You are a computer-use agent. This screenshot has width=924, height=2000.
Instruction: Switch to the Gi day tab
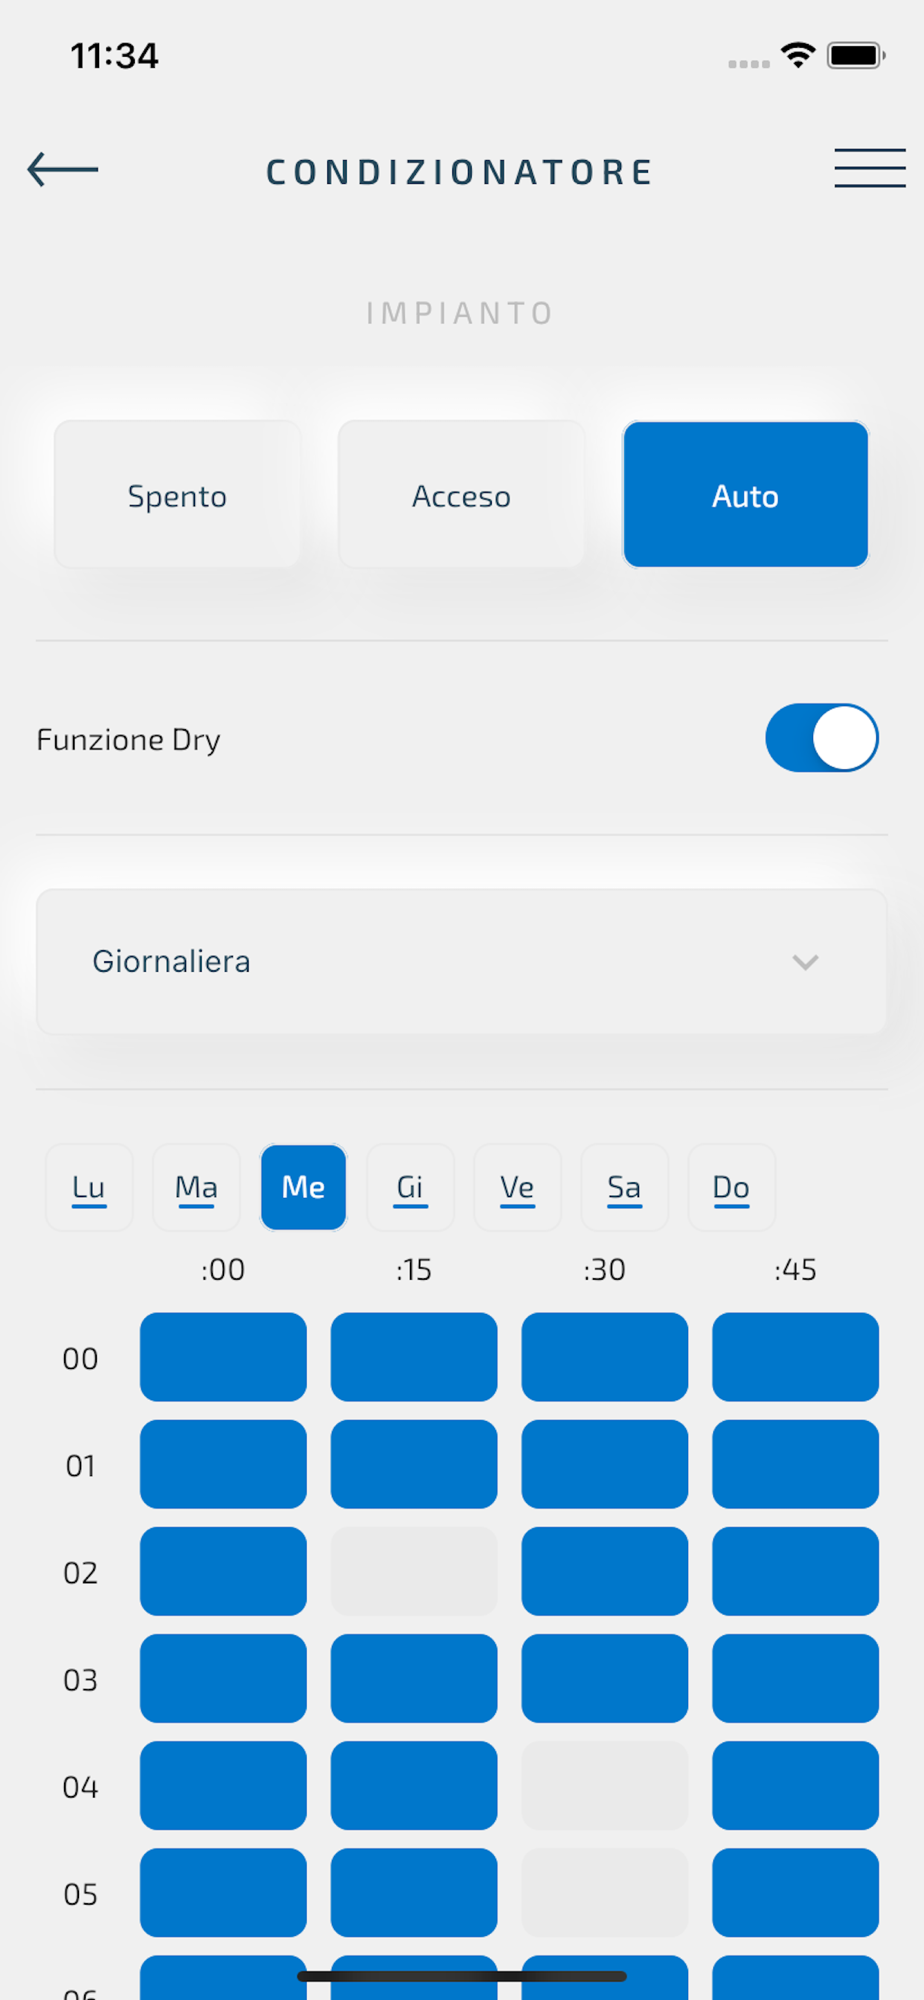[x=410, y=1187]
